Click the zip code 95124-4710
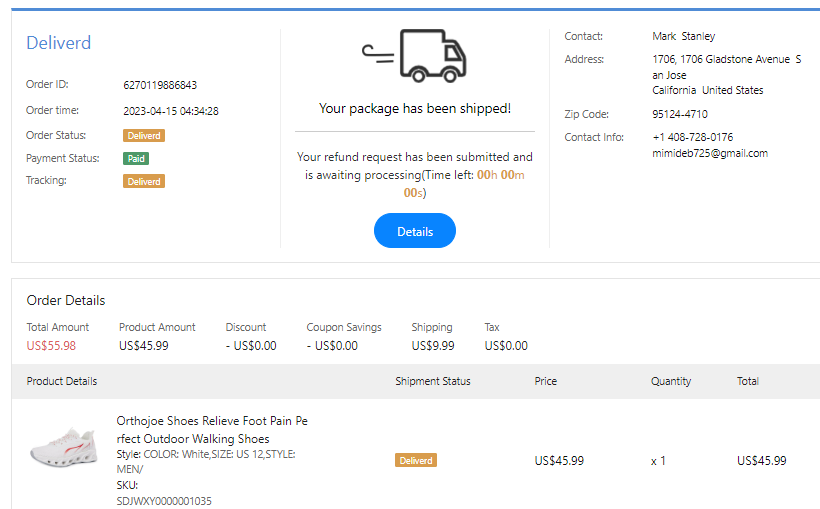Screen dimensions: 820x509 click(680, 114)
